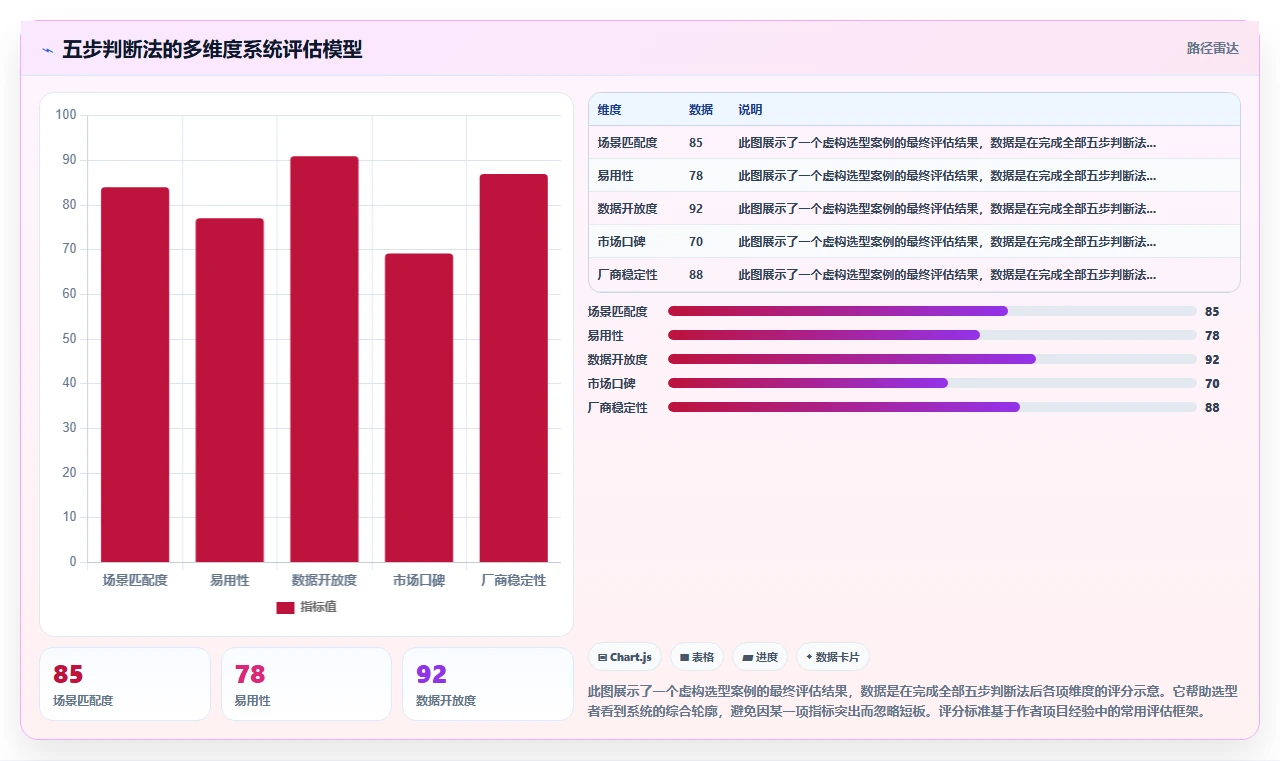Click the 易用性 bar in the chart
Viewport: 1280px width, 761px height.
pos(230,390)
